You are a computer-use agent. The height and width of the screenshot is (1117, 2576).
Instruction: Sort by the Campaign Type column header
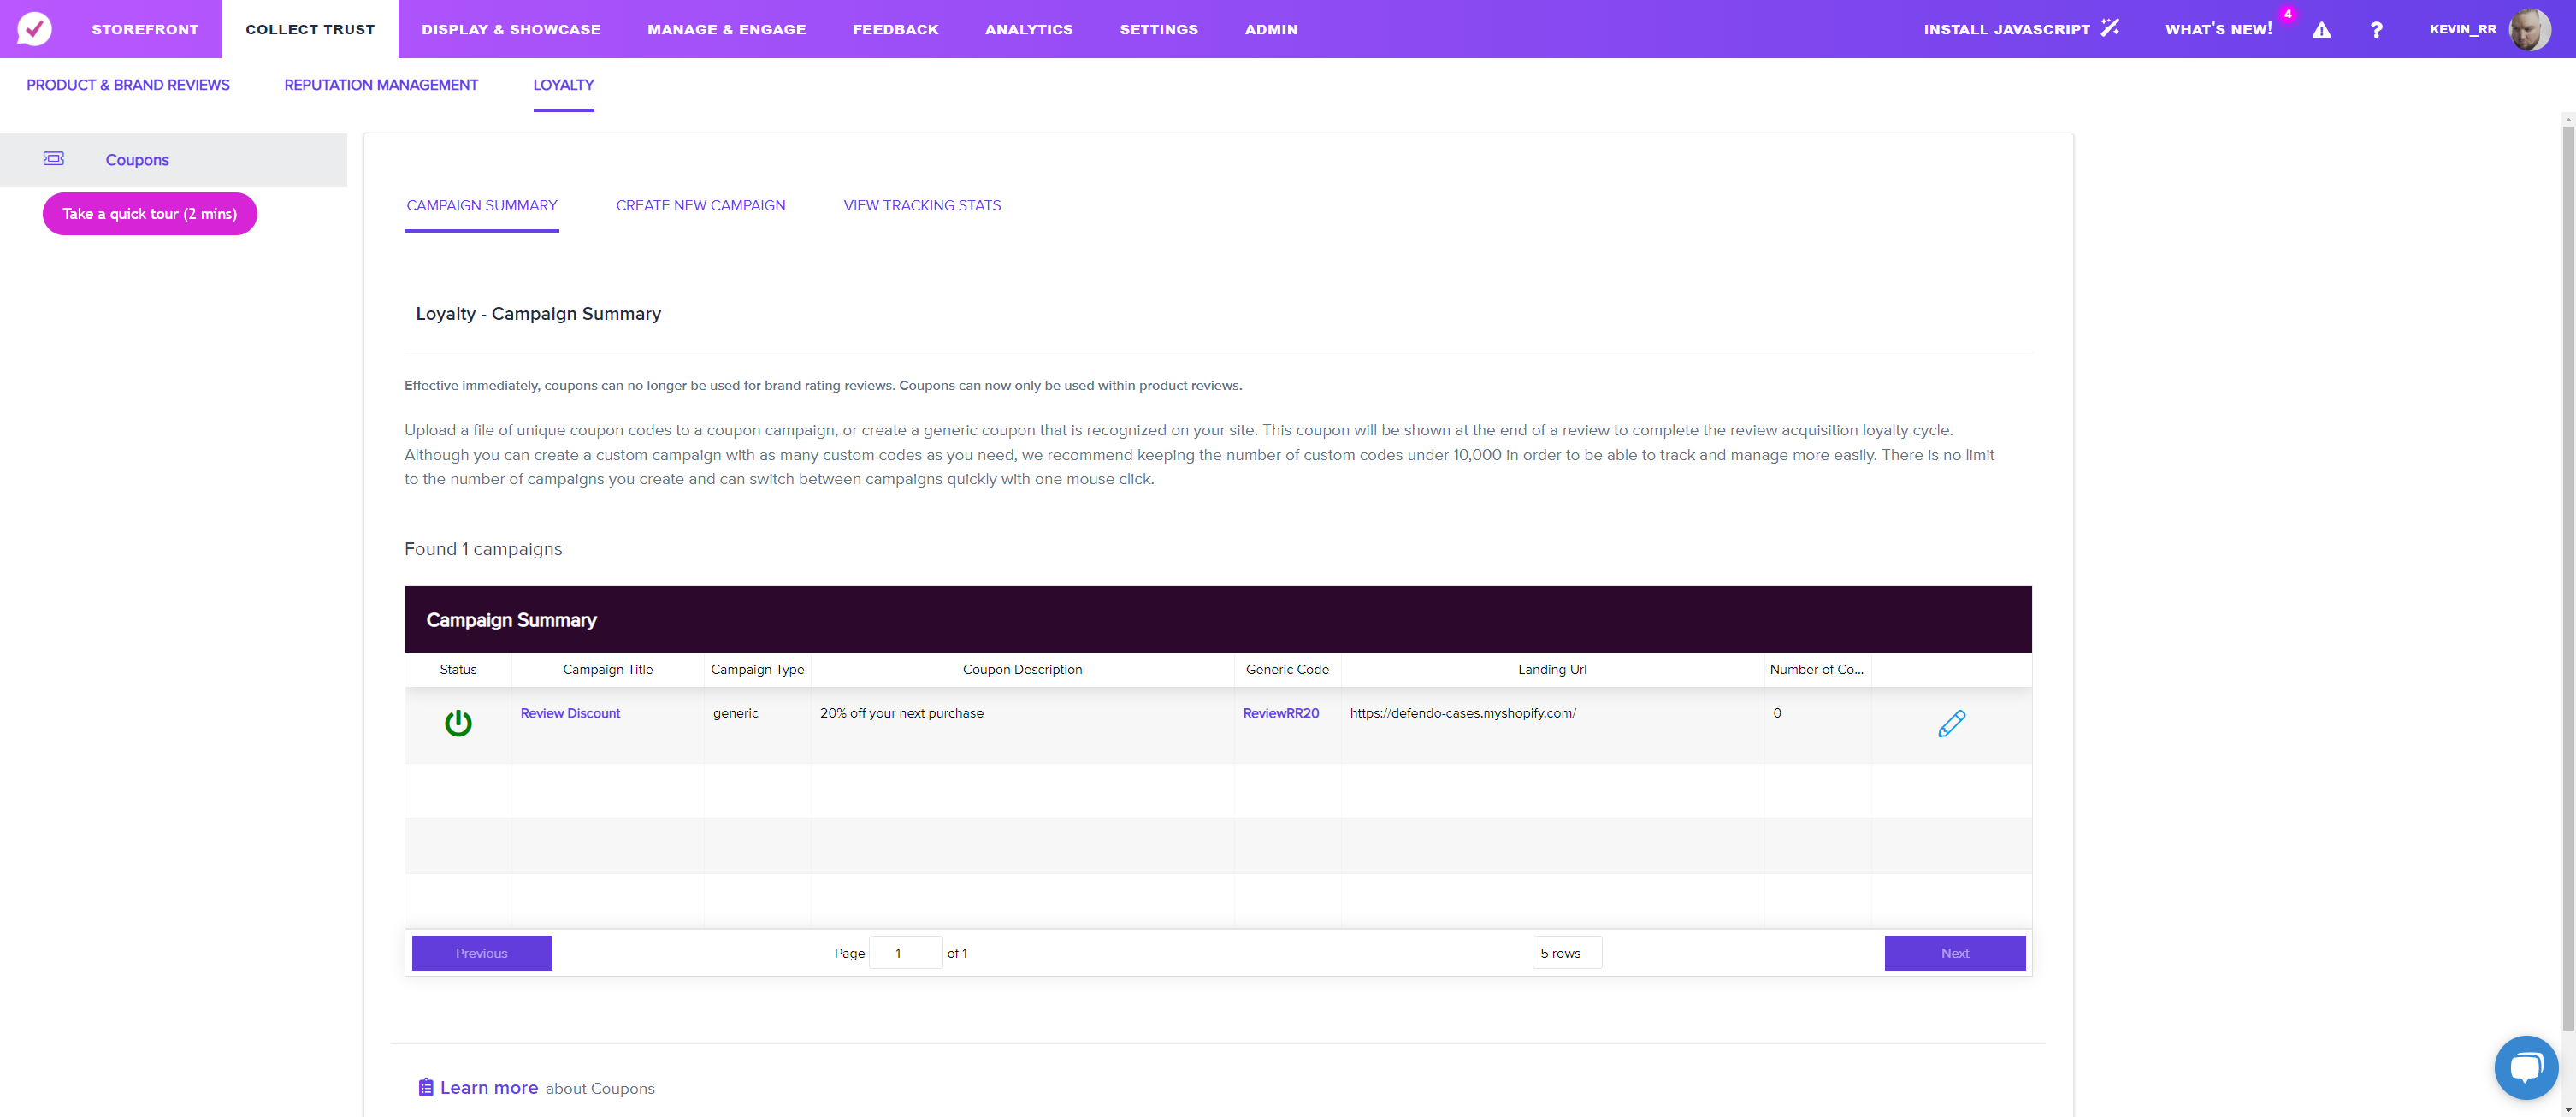tap(758, 670)
